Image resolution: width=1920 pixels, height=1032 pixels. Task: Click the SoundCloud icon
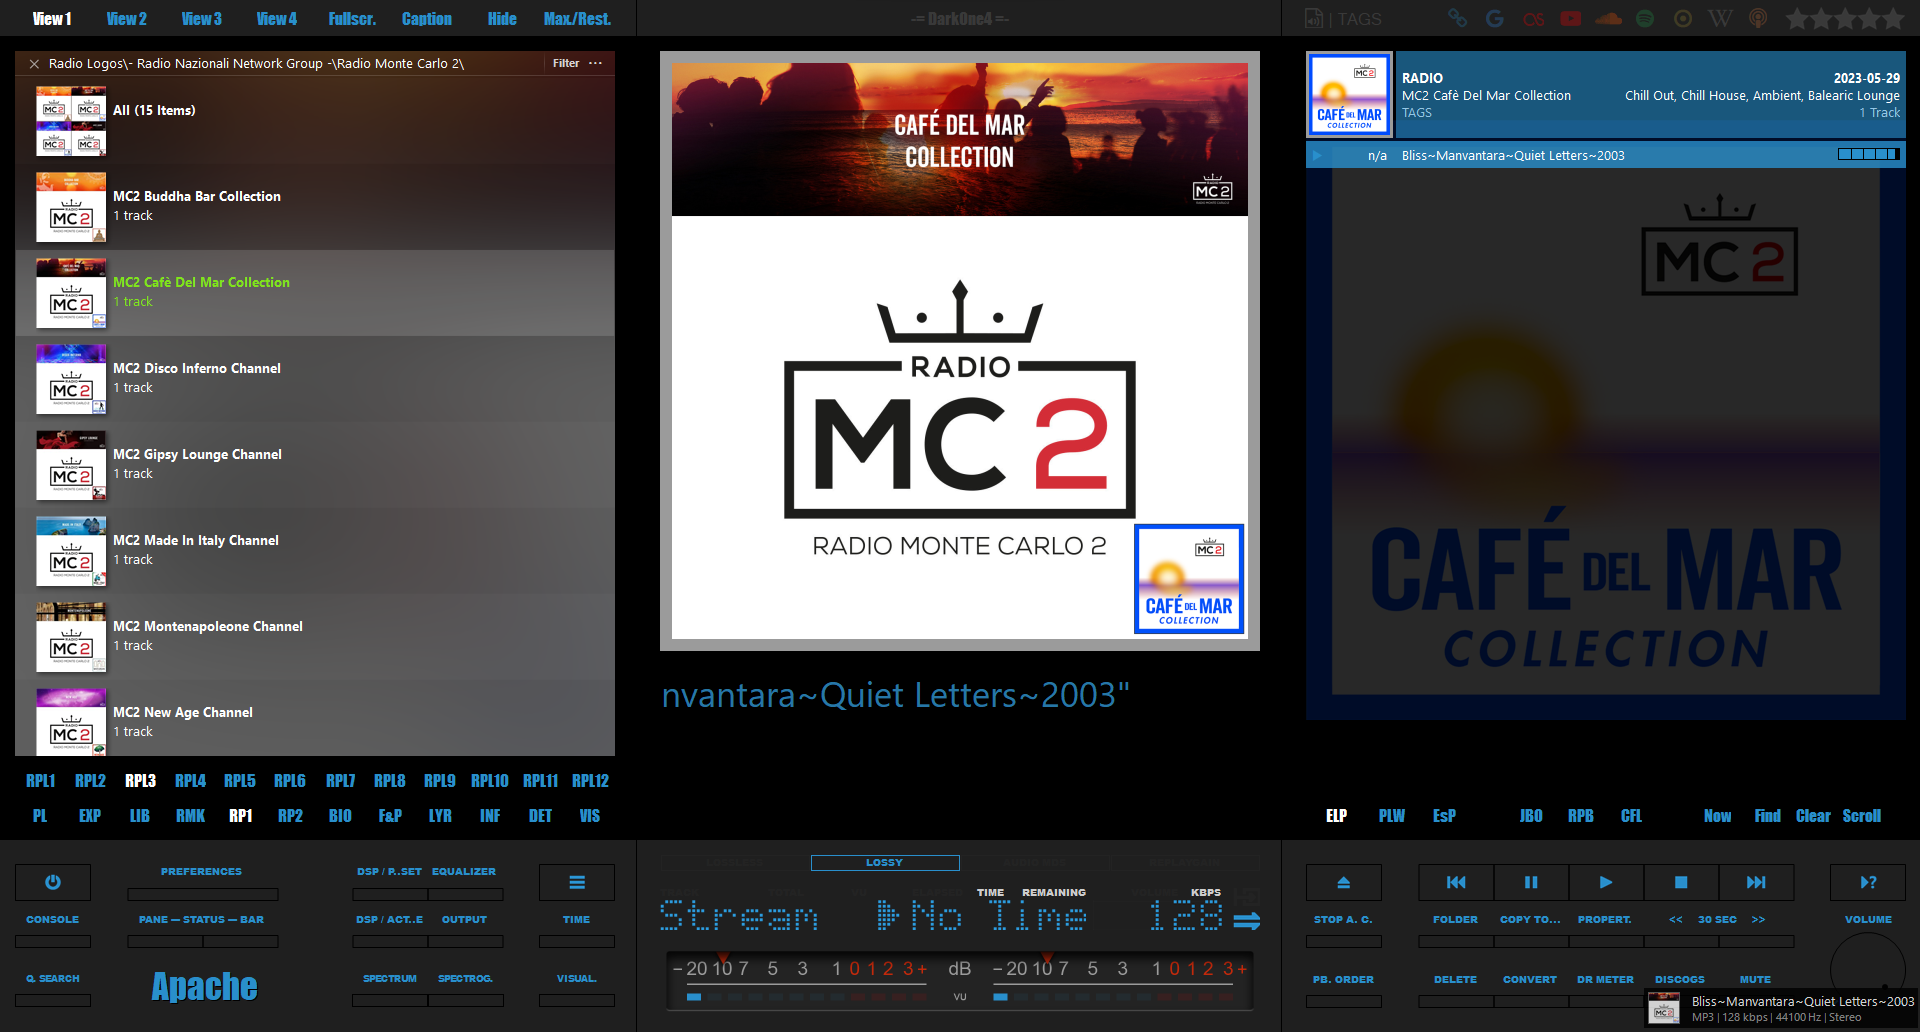tap(1609, 18)
